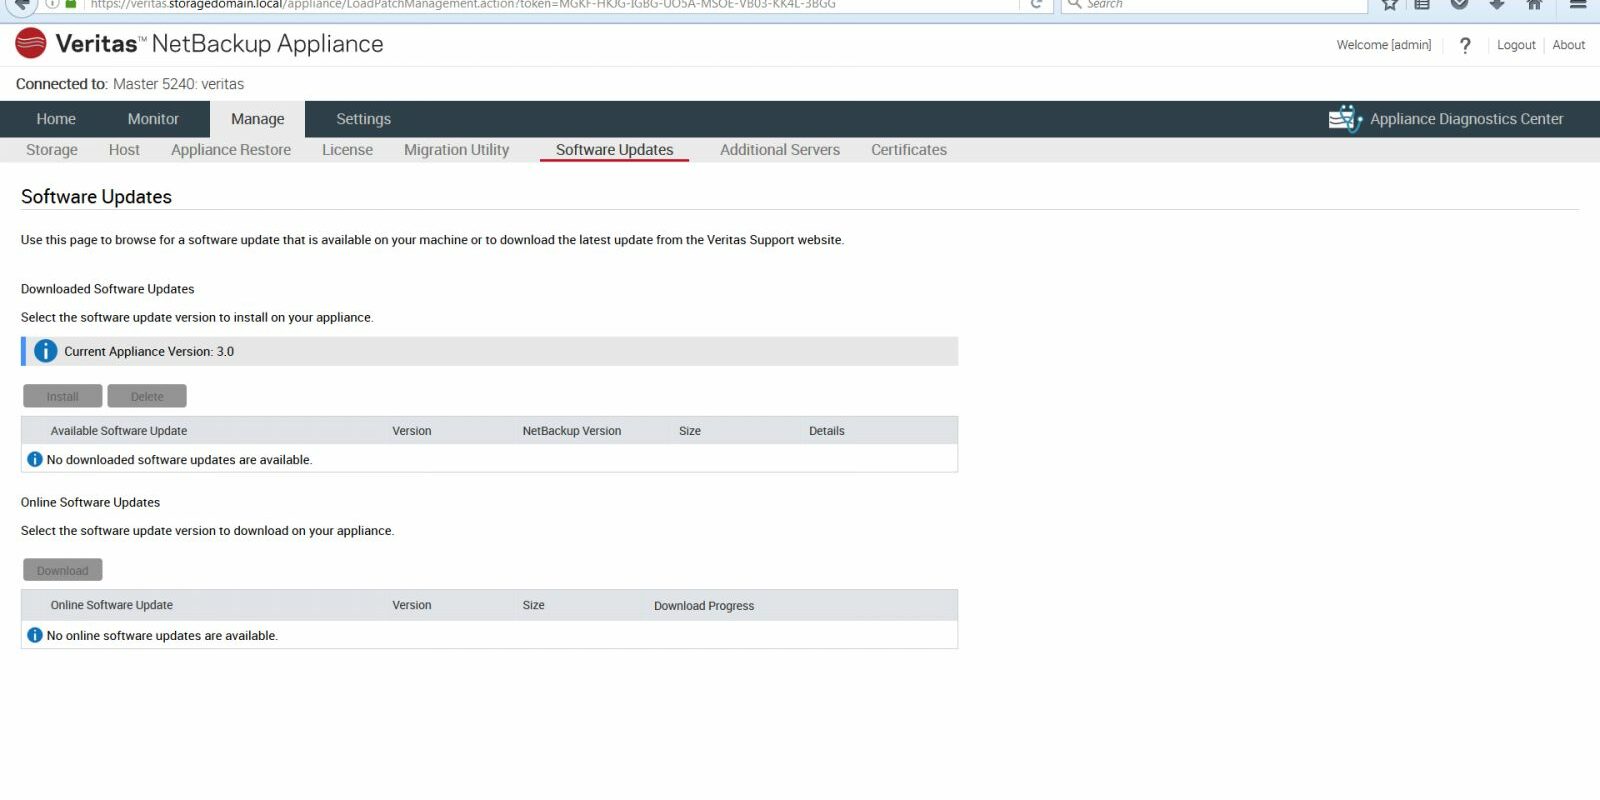
Task: Click info icon next to No downloaded updates
Action: coord(35,459)
